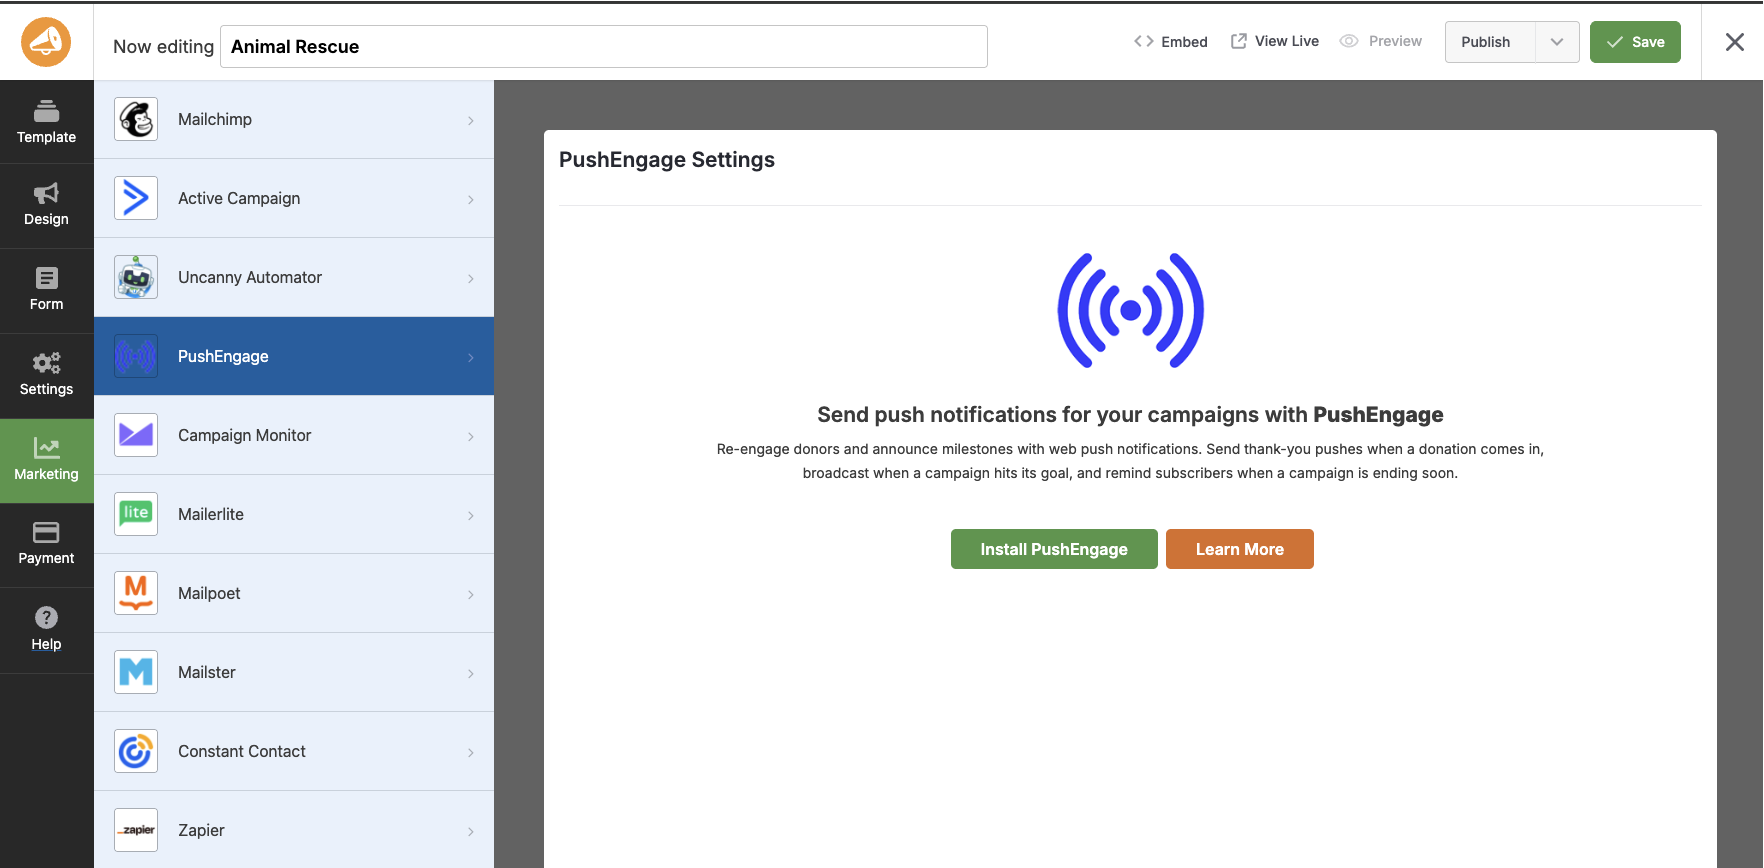1764x868 pixels.
Task: Click the PushEngage signal icon in list
Action: tap(136, 356)
